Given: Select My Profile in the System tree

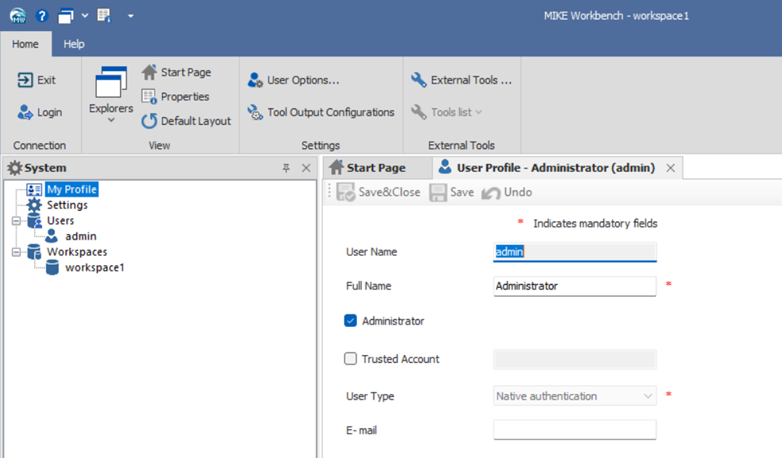Looking at the screenshot, I should (x=72, y=189).
